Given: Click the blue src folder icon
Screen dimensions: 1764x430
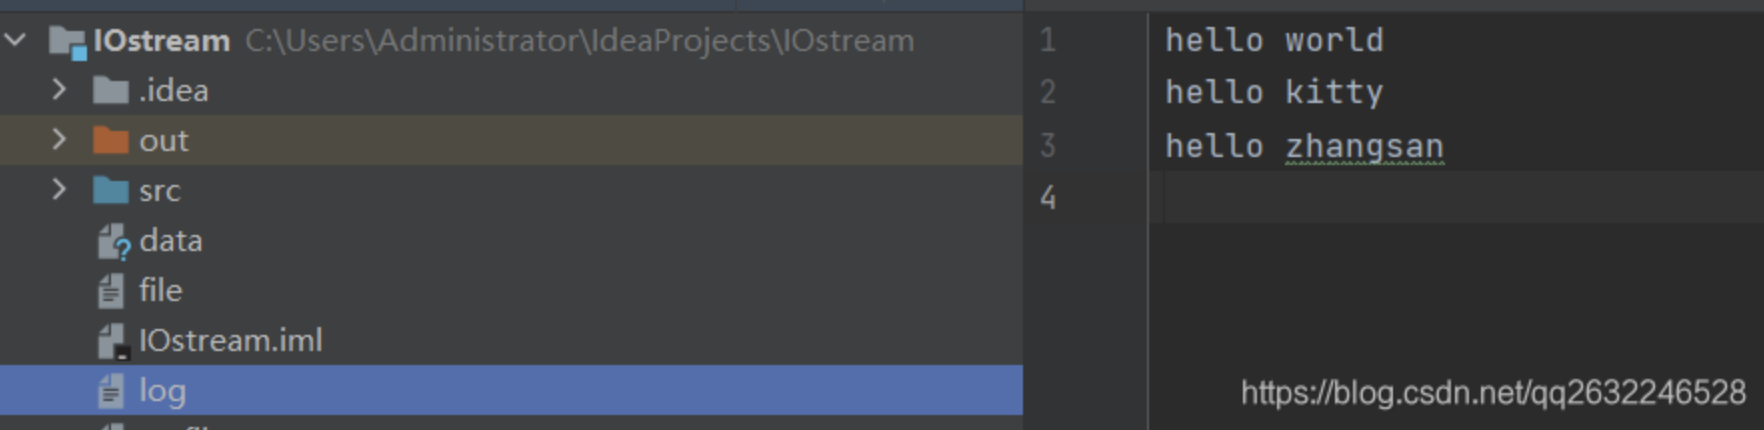Looking at the screenshot, I should click(110, 191).
